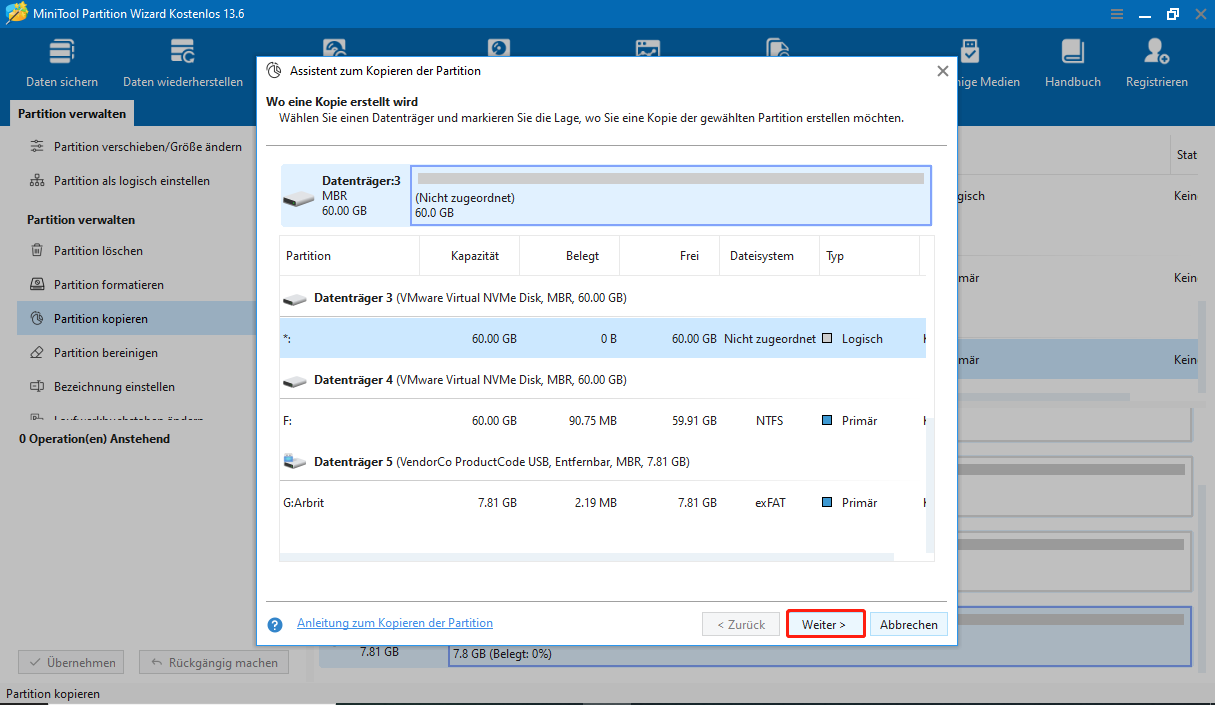Select the Datenträger 3 VMware disk row
This screenshot has width=1215, height=705.
(x=603, y=298)
